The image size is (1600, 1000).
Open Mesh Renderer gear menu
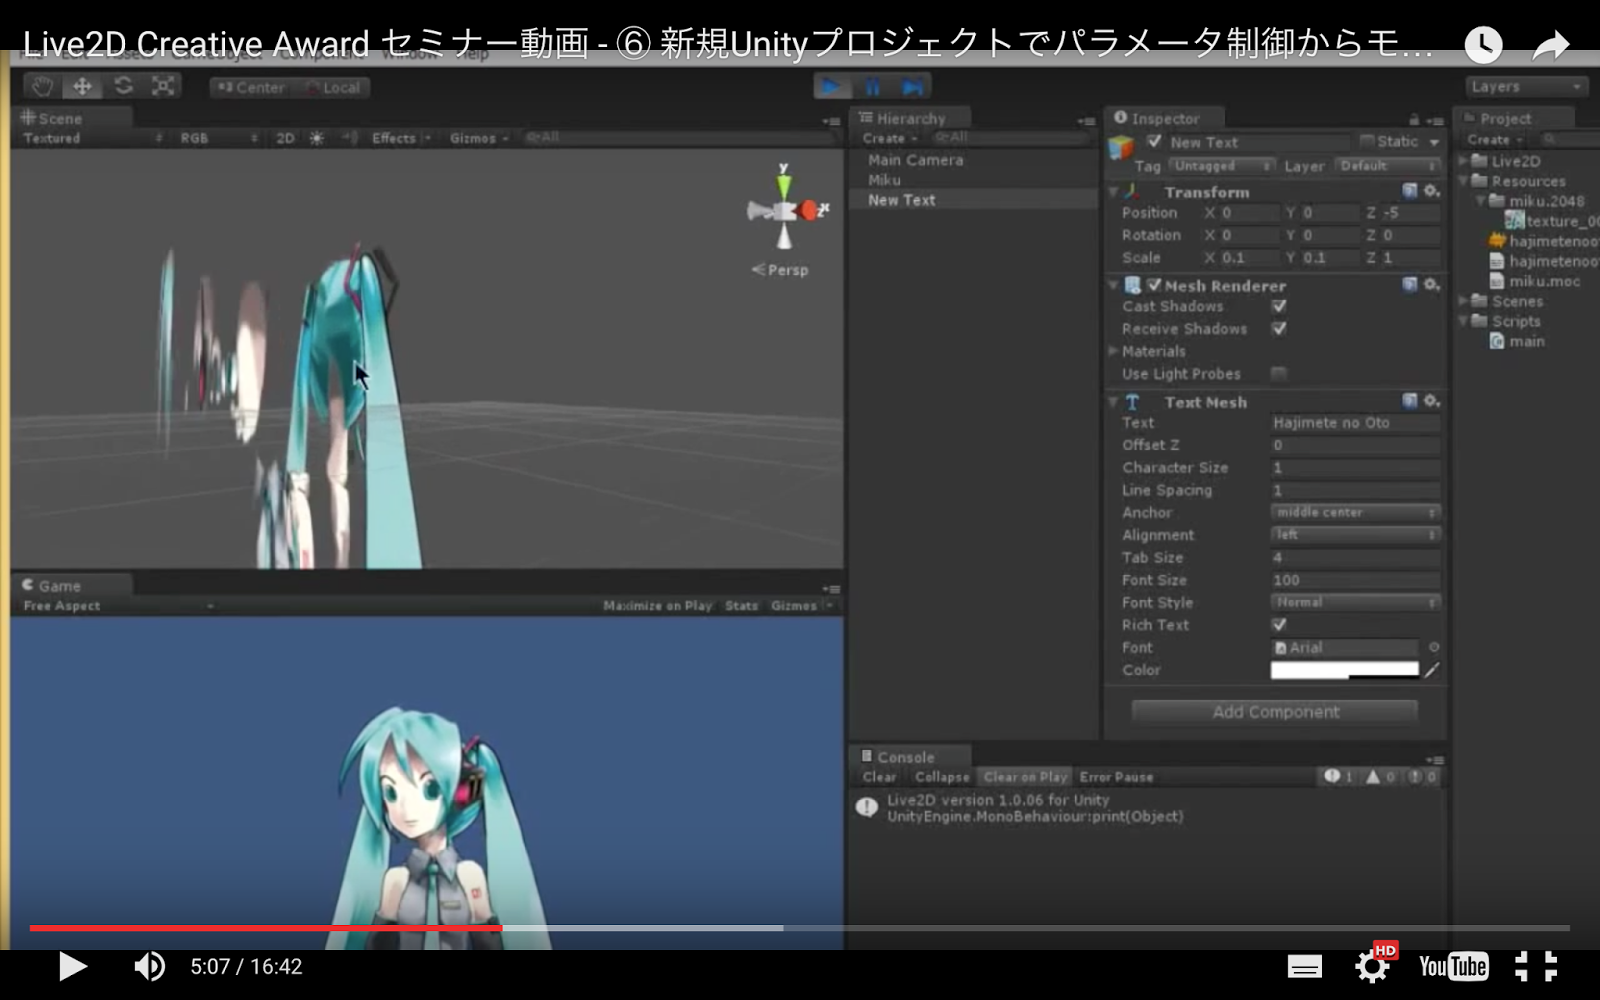(x=1432, y=285)
